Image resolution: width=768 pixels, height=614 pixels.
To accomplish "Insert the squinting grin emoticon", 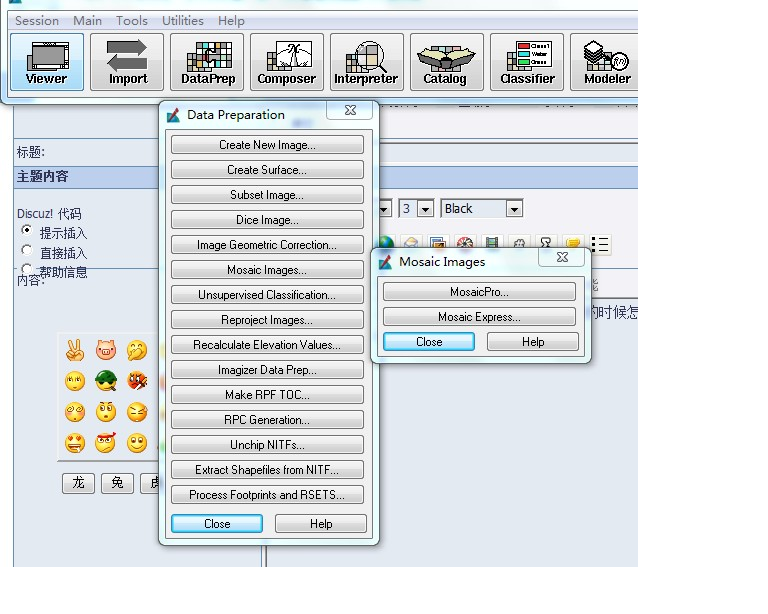I will [x=137, y=412].
